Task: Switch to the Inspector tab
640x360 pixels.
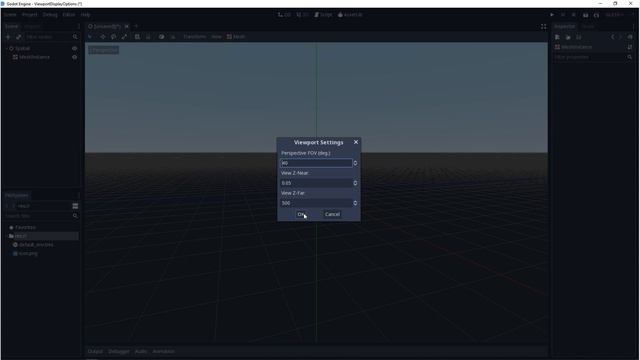Action: click(564, 26)
